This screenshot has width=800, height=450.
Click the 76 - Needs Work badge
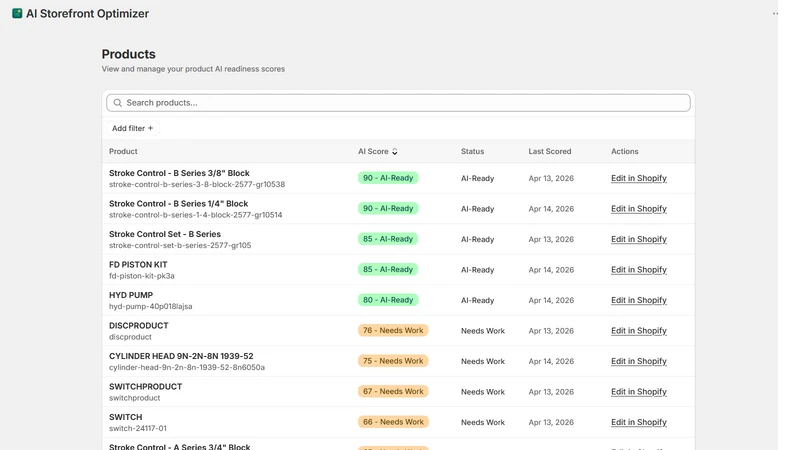click(393, 331)
